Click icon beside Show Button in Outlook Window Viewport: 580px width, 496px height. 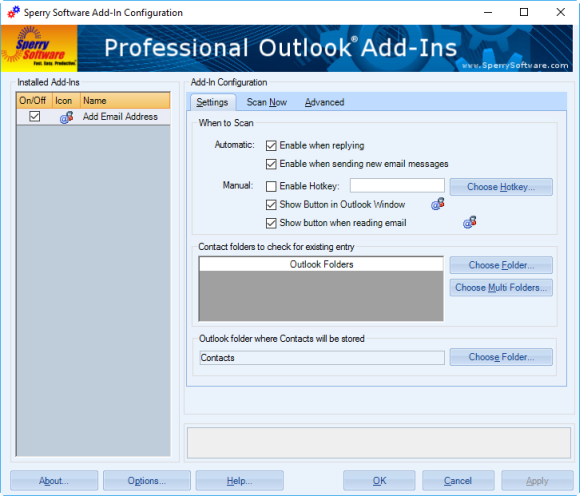[x=438, y=204]
